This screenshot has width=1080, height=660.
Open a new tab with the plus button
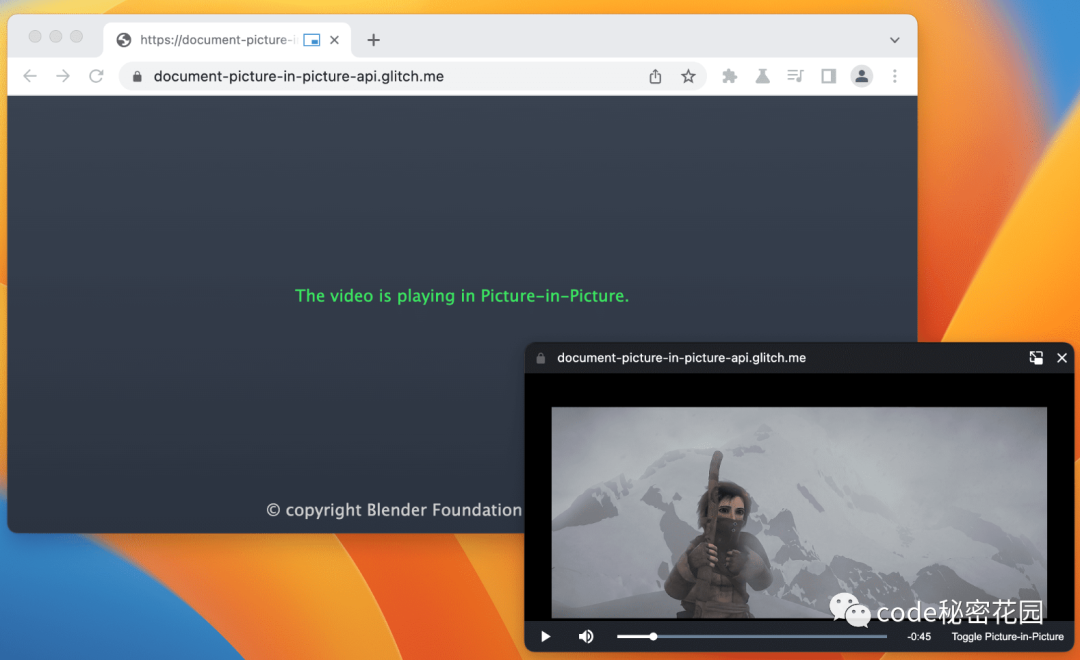pos(373,40)
